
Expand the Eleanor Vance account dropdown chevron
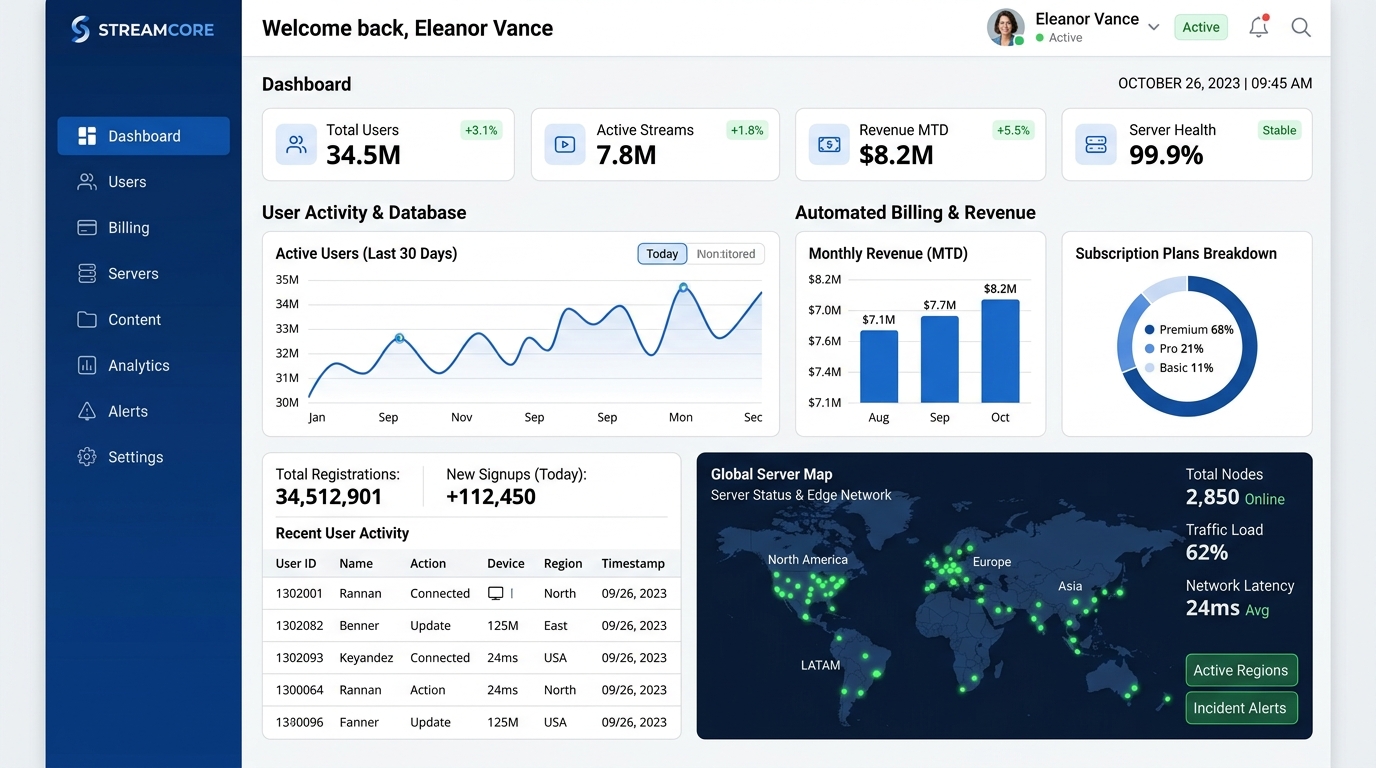(x=1154, y=27)
